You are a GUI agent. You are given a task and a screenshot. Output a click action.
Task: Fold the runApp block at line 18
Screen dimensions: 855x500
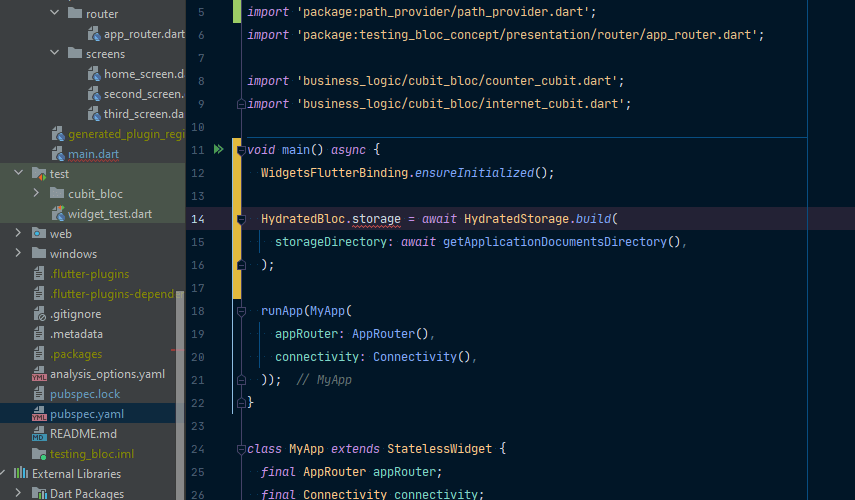(241, 311)
